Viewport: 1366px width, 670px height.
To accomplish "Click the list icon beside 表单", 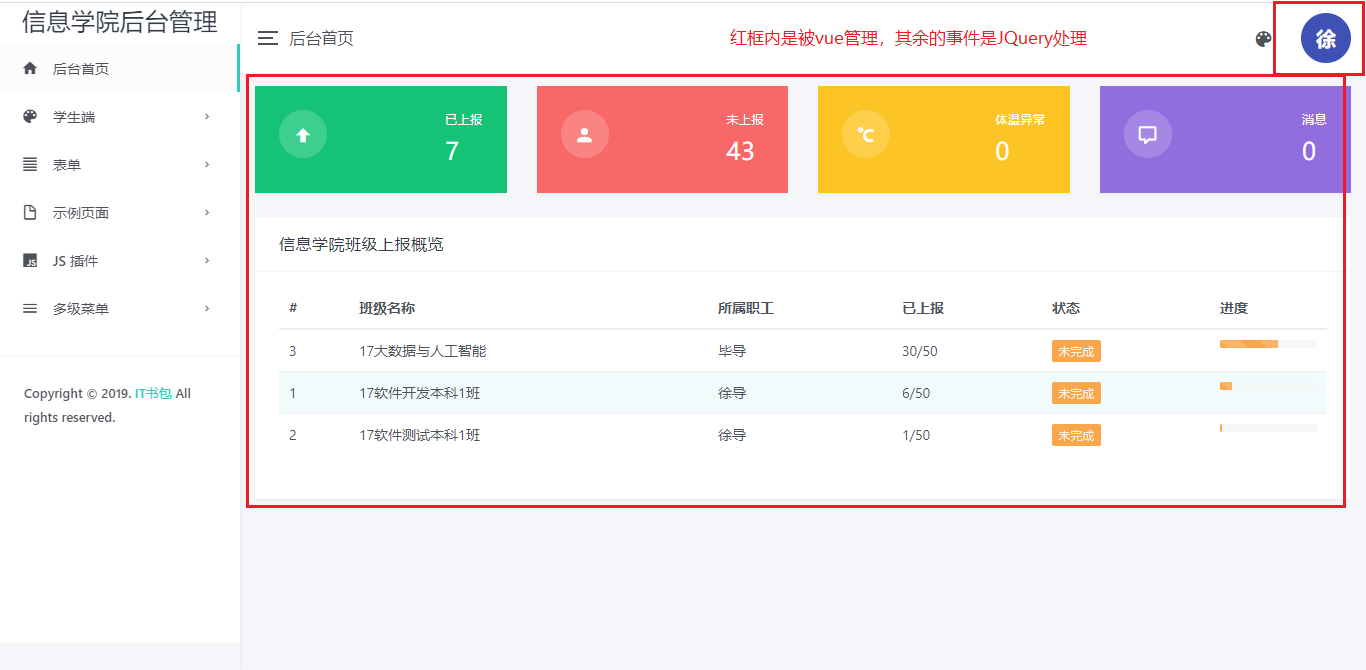I will coord(30,165).
